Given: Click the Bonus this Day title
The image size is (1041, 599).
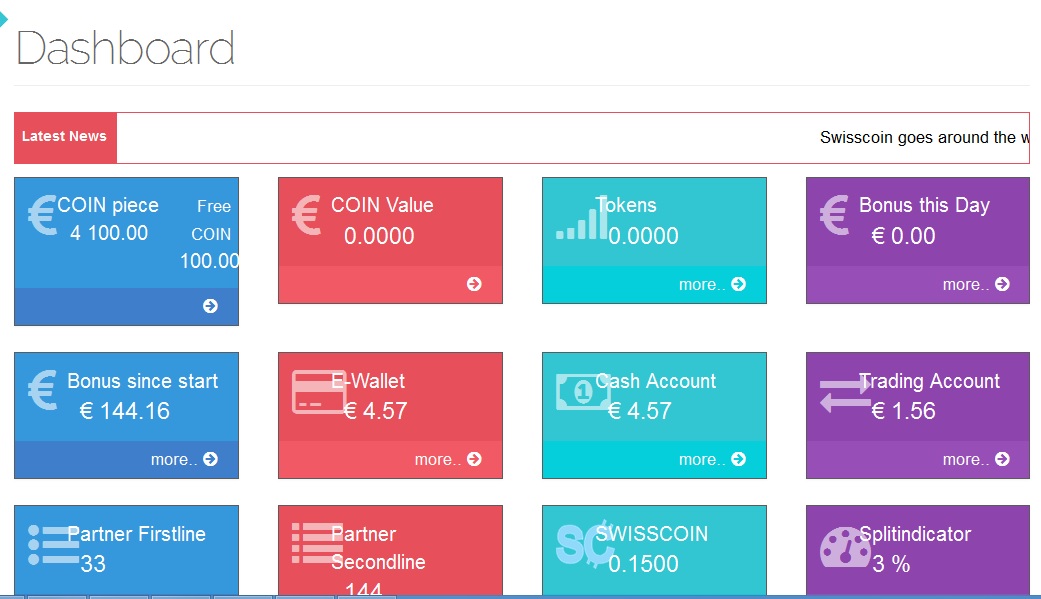Looking at the screenshot, I should tap(924, 205).
